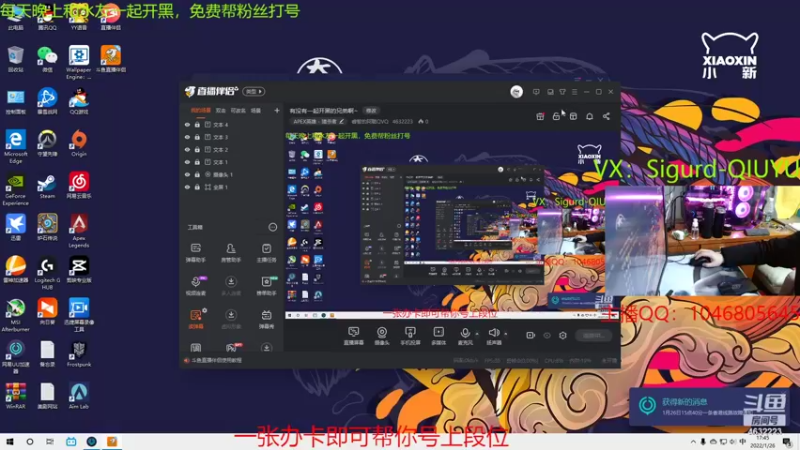The image size is (800, 450).
Task: Open Douyu notification popup 获得新的消息
Action: tap(709, 407)
